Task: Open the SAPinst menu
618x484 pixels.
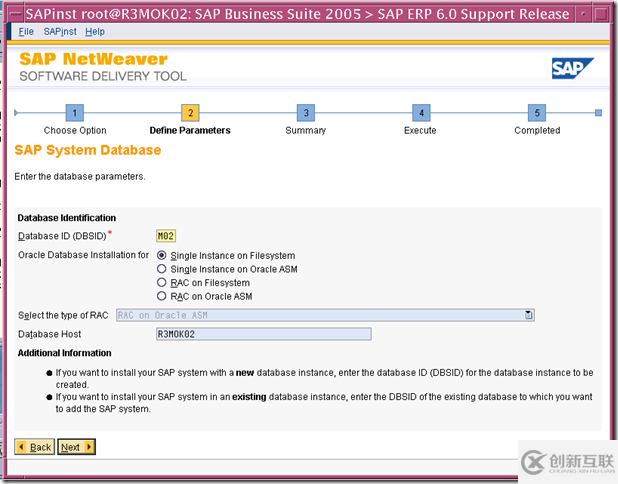Action: click(60, 32)
